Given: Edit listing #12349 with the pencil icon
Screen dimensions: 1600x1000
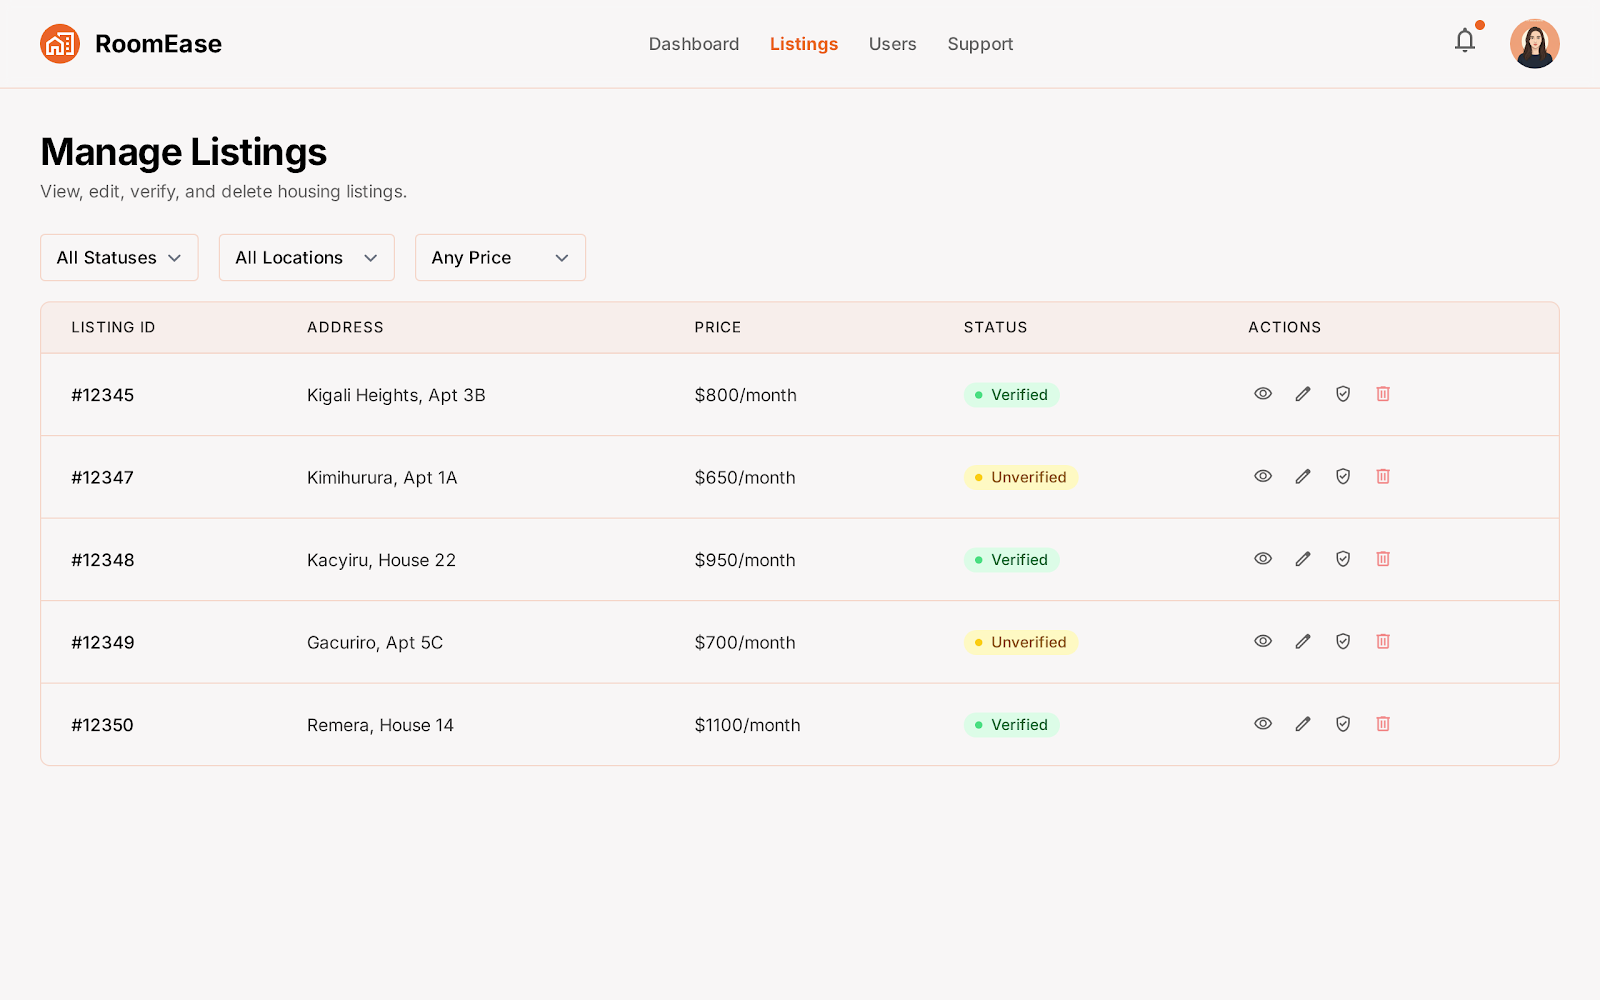Looking at the screenshot, I should coord(1303,641).
